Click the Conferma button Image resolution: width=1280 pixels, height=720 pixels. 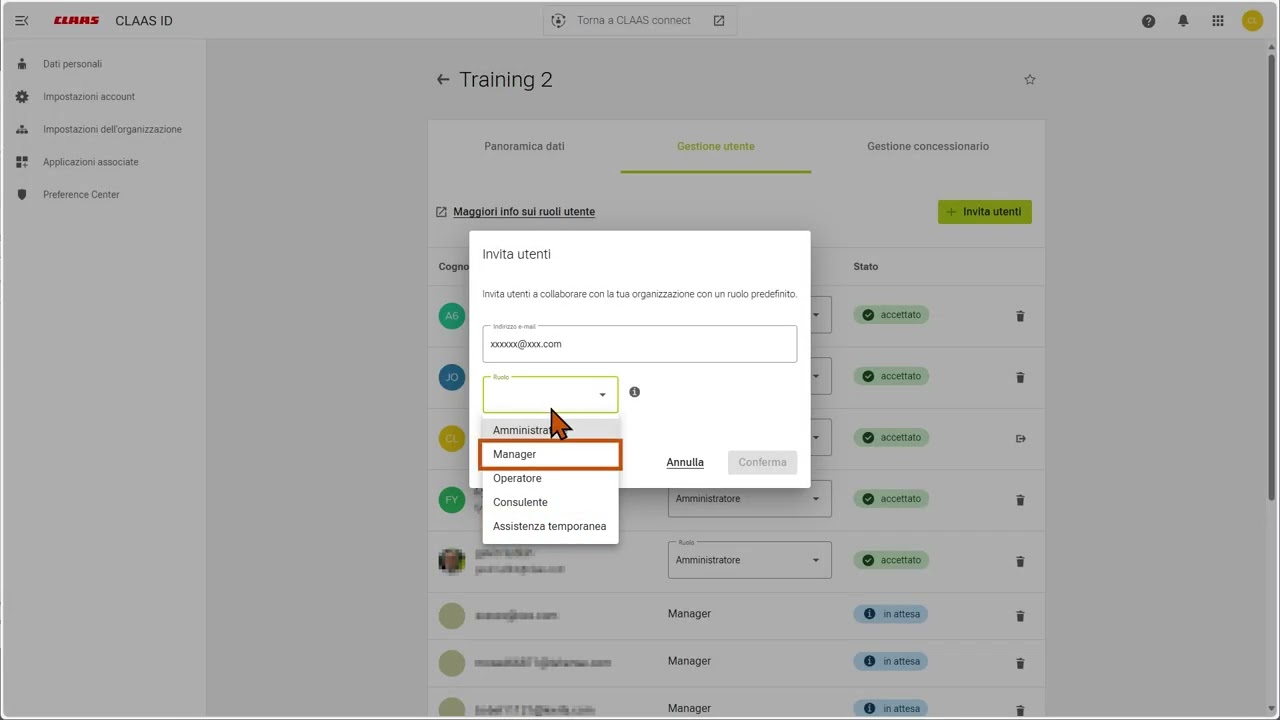pos(763,462)
